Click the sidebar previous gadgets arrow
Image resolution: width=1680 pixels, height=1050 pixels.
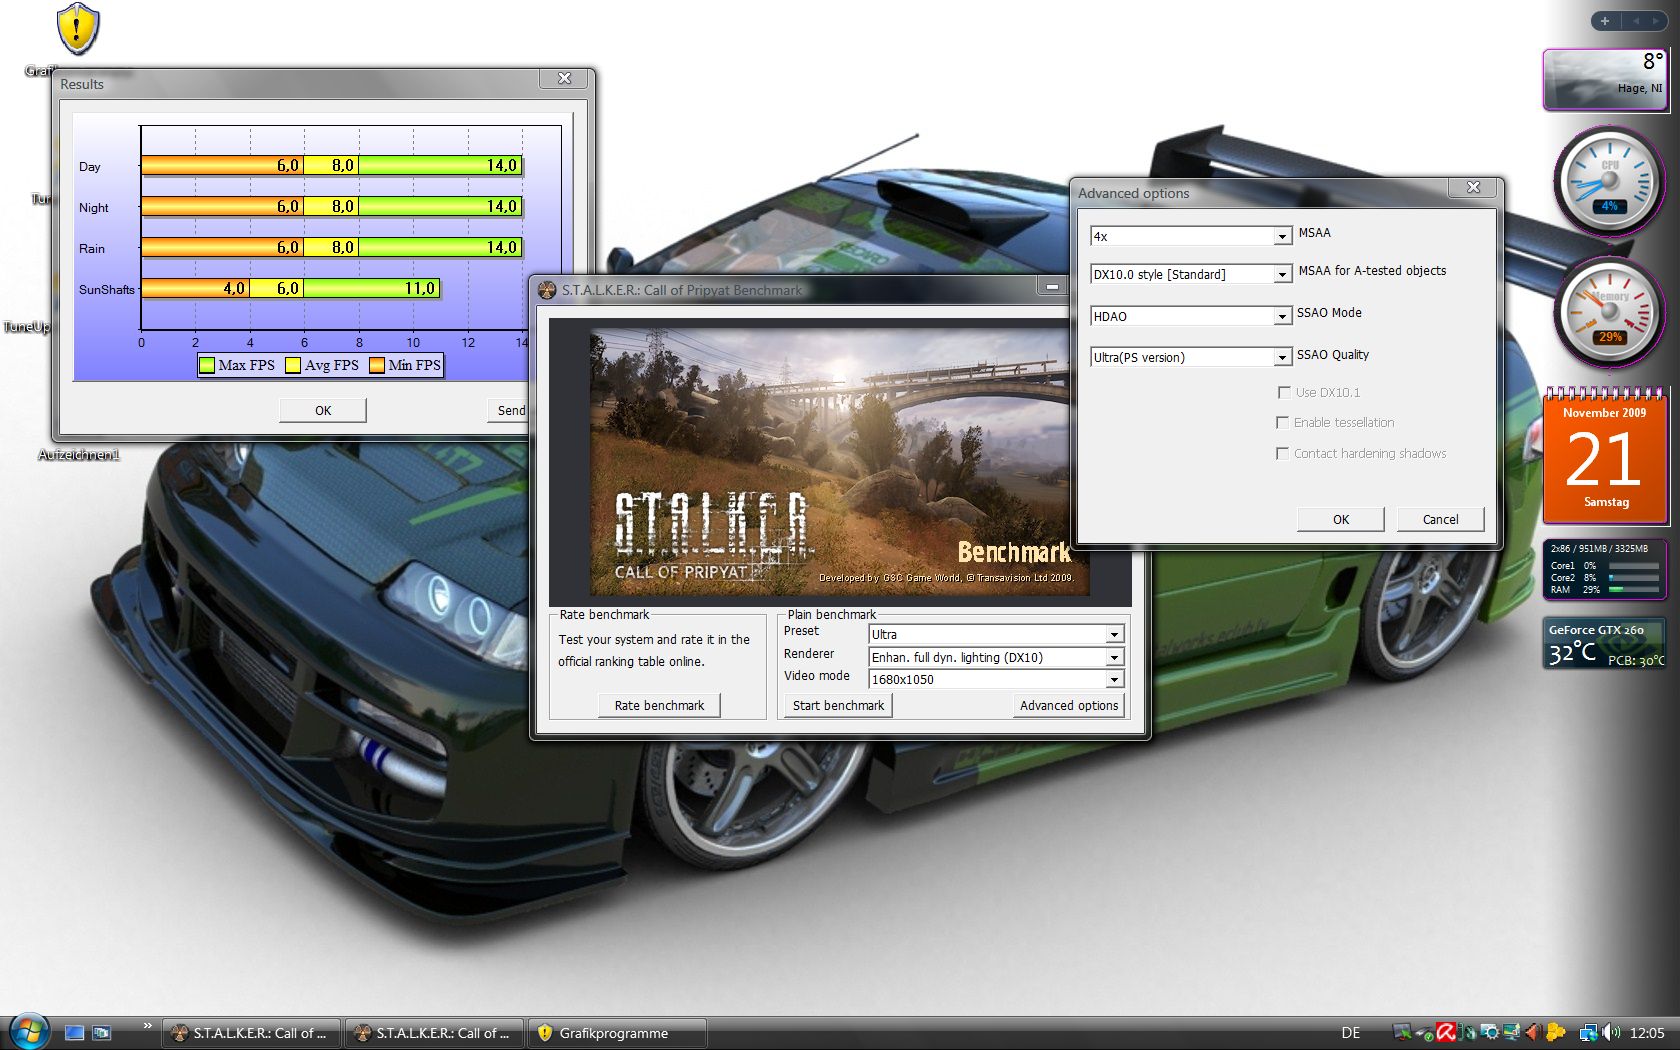pos(1636,21)
